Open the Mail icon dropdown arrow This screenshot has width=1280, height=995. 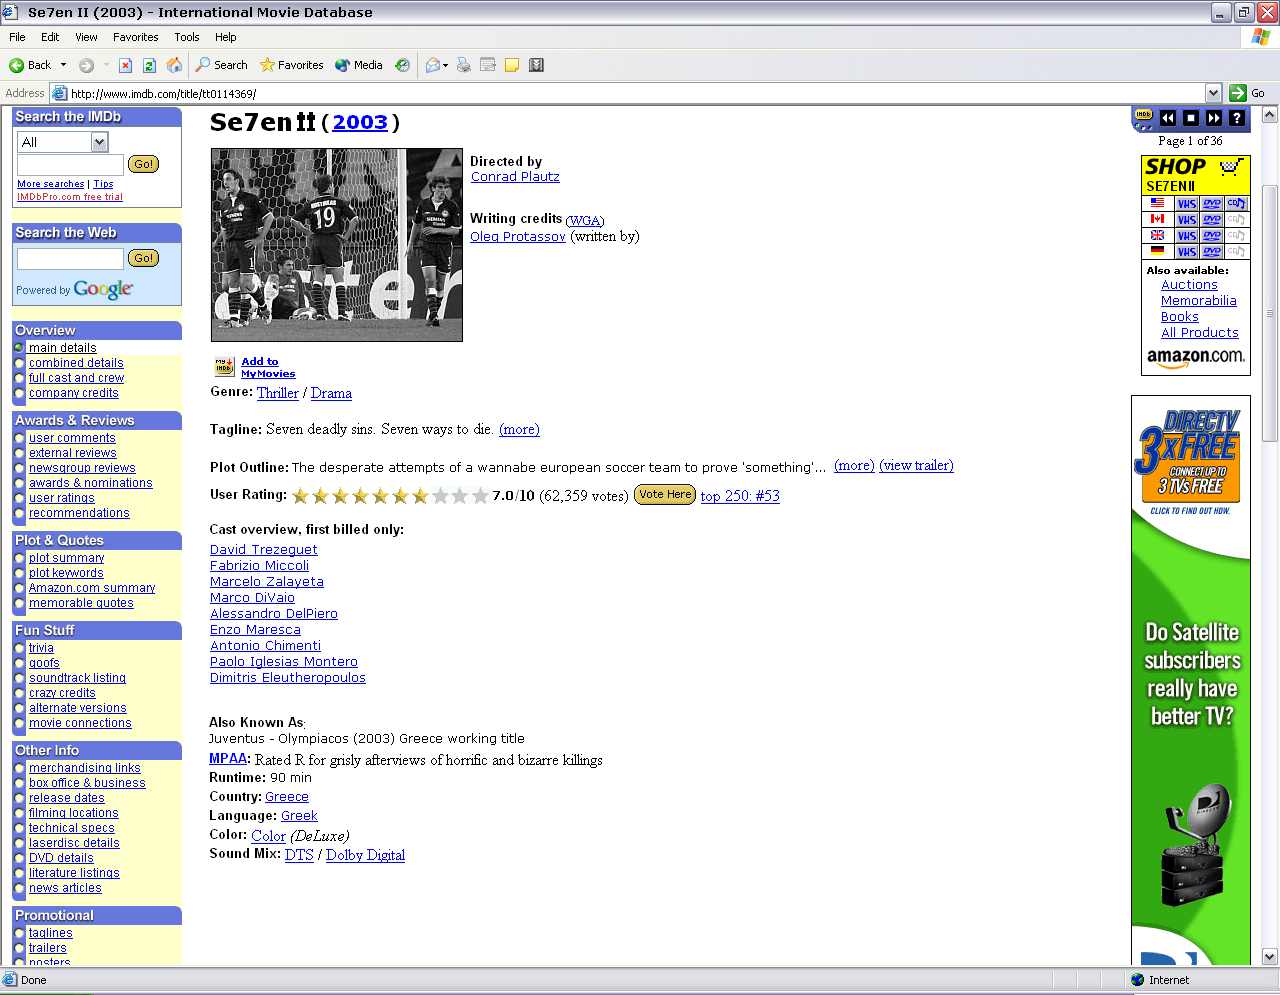click(x=445, y=65)
